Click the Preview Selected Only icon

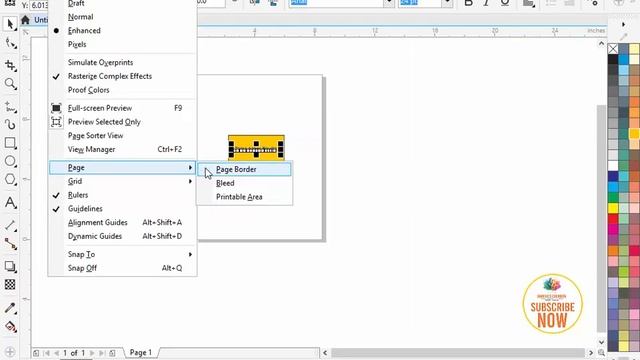pos(56,122)
